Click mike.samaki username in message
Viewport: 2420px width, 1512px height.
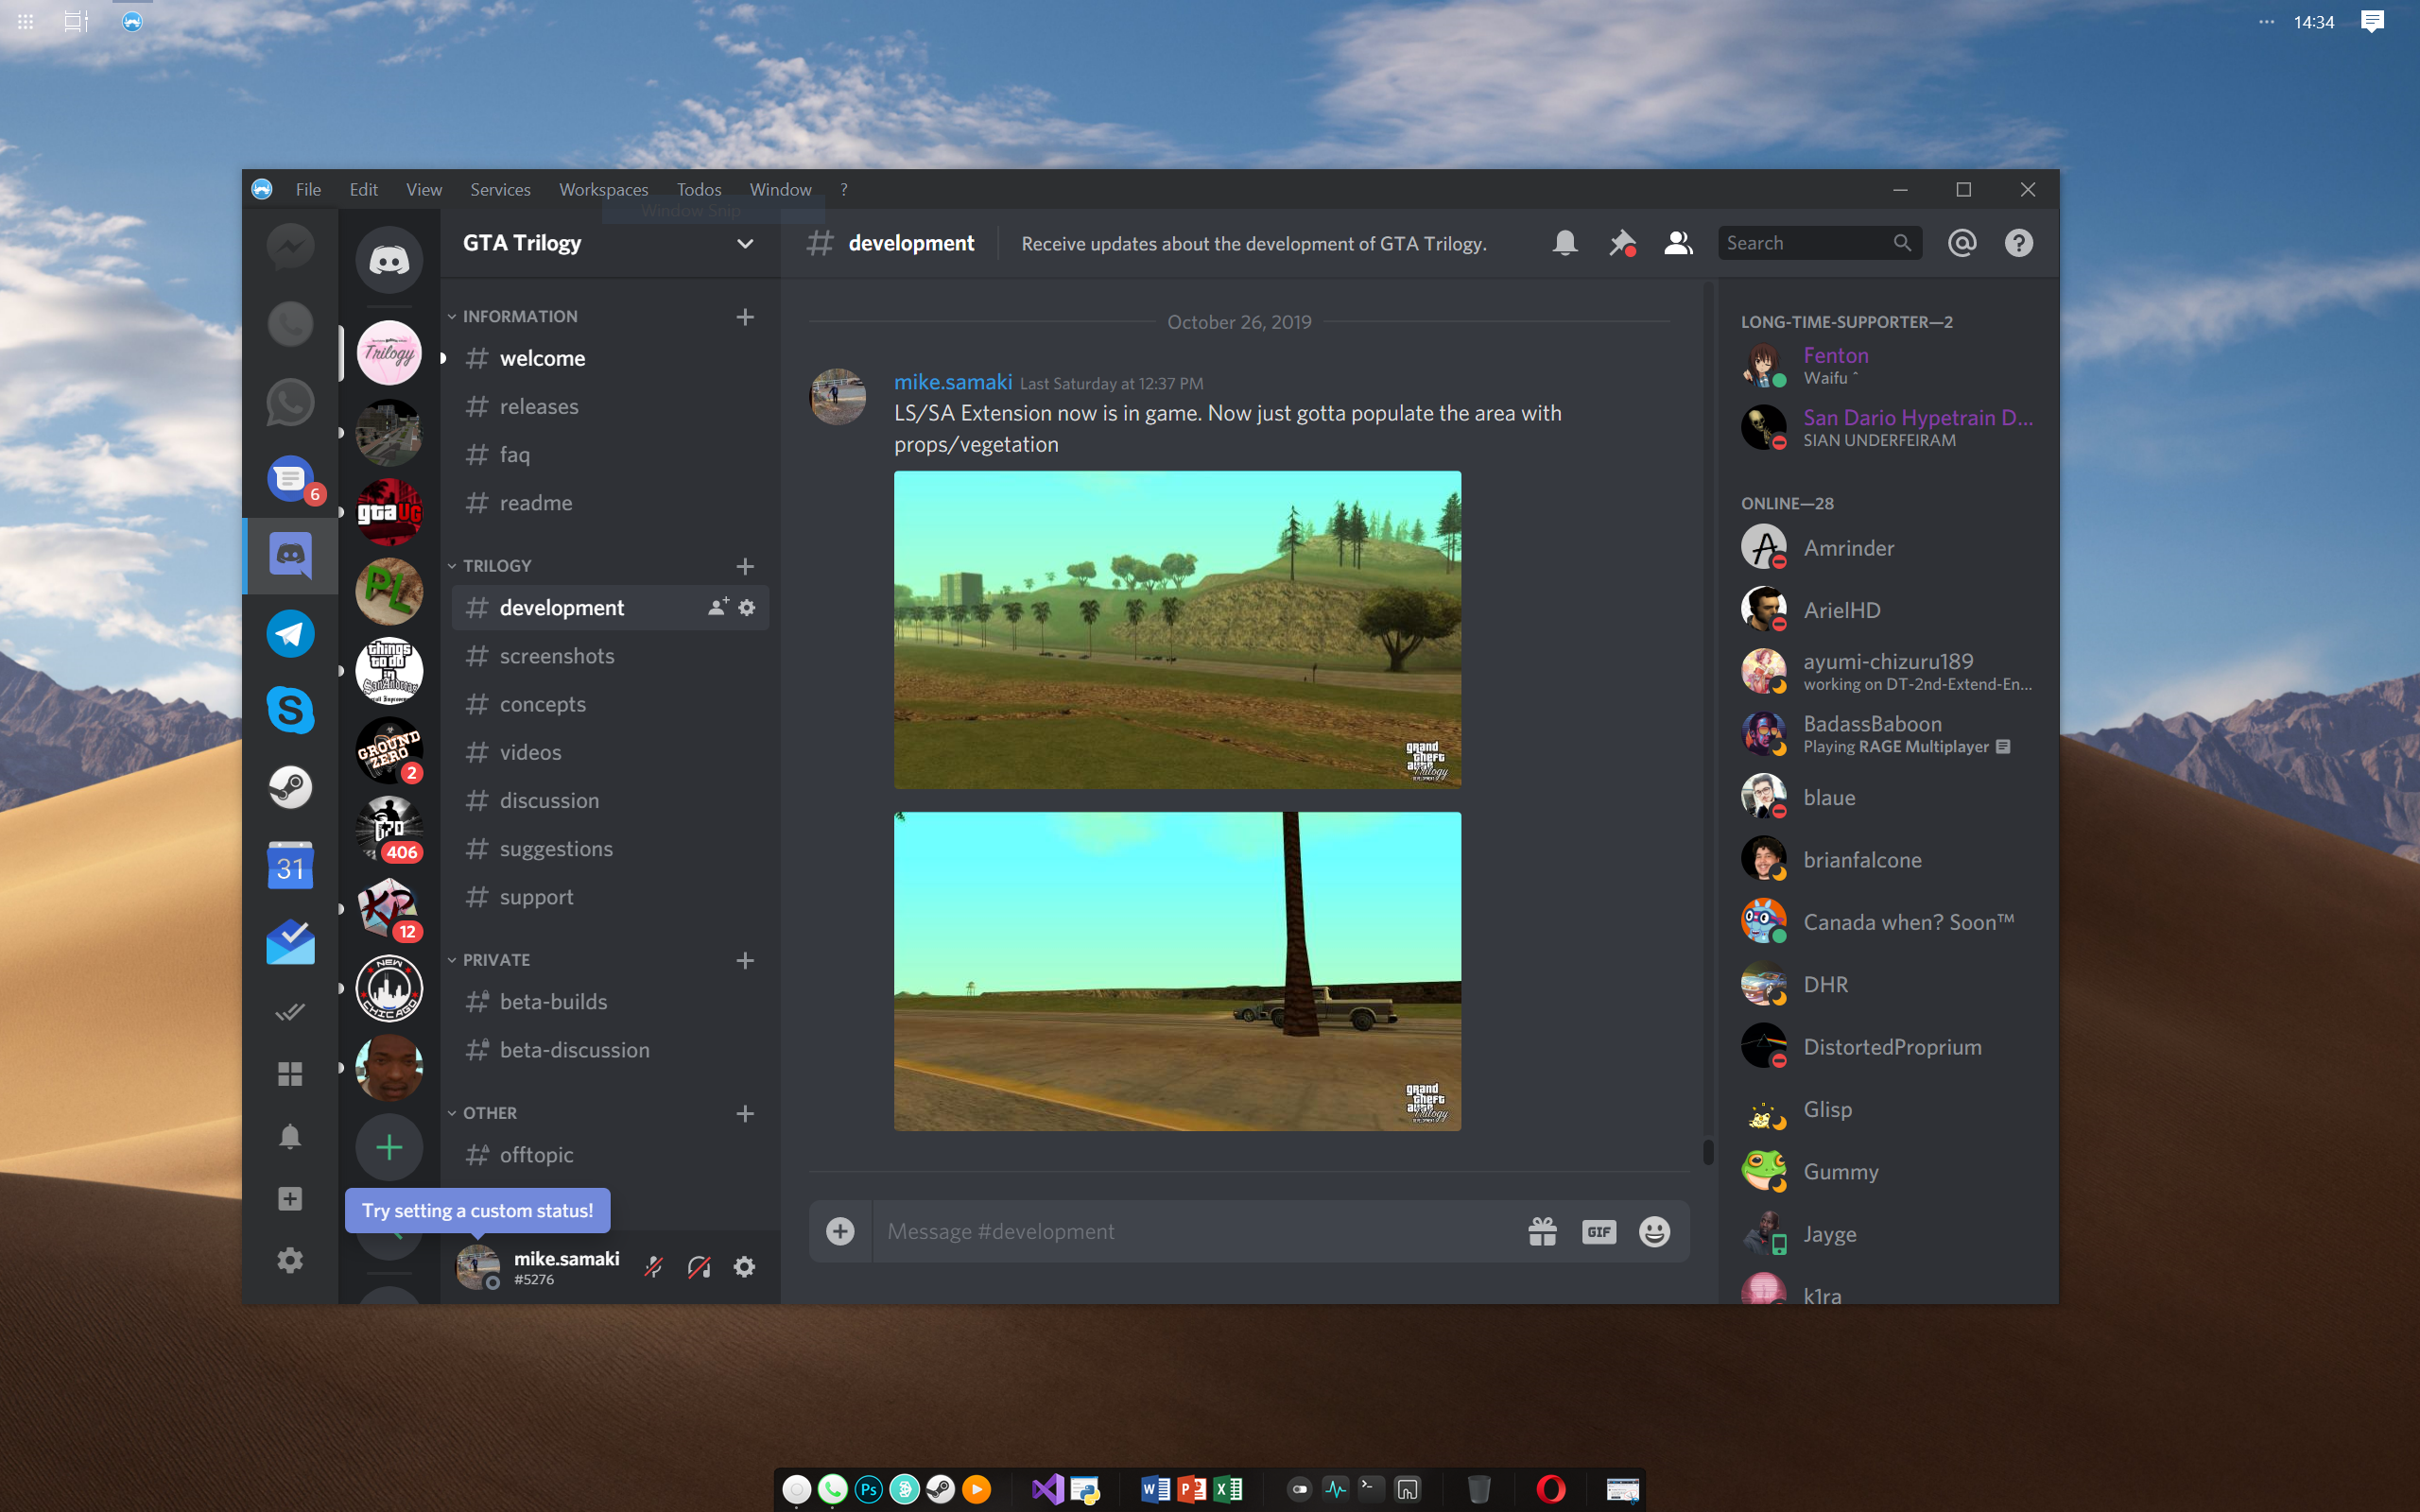[952, 382]
